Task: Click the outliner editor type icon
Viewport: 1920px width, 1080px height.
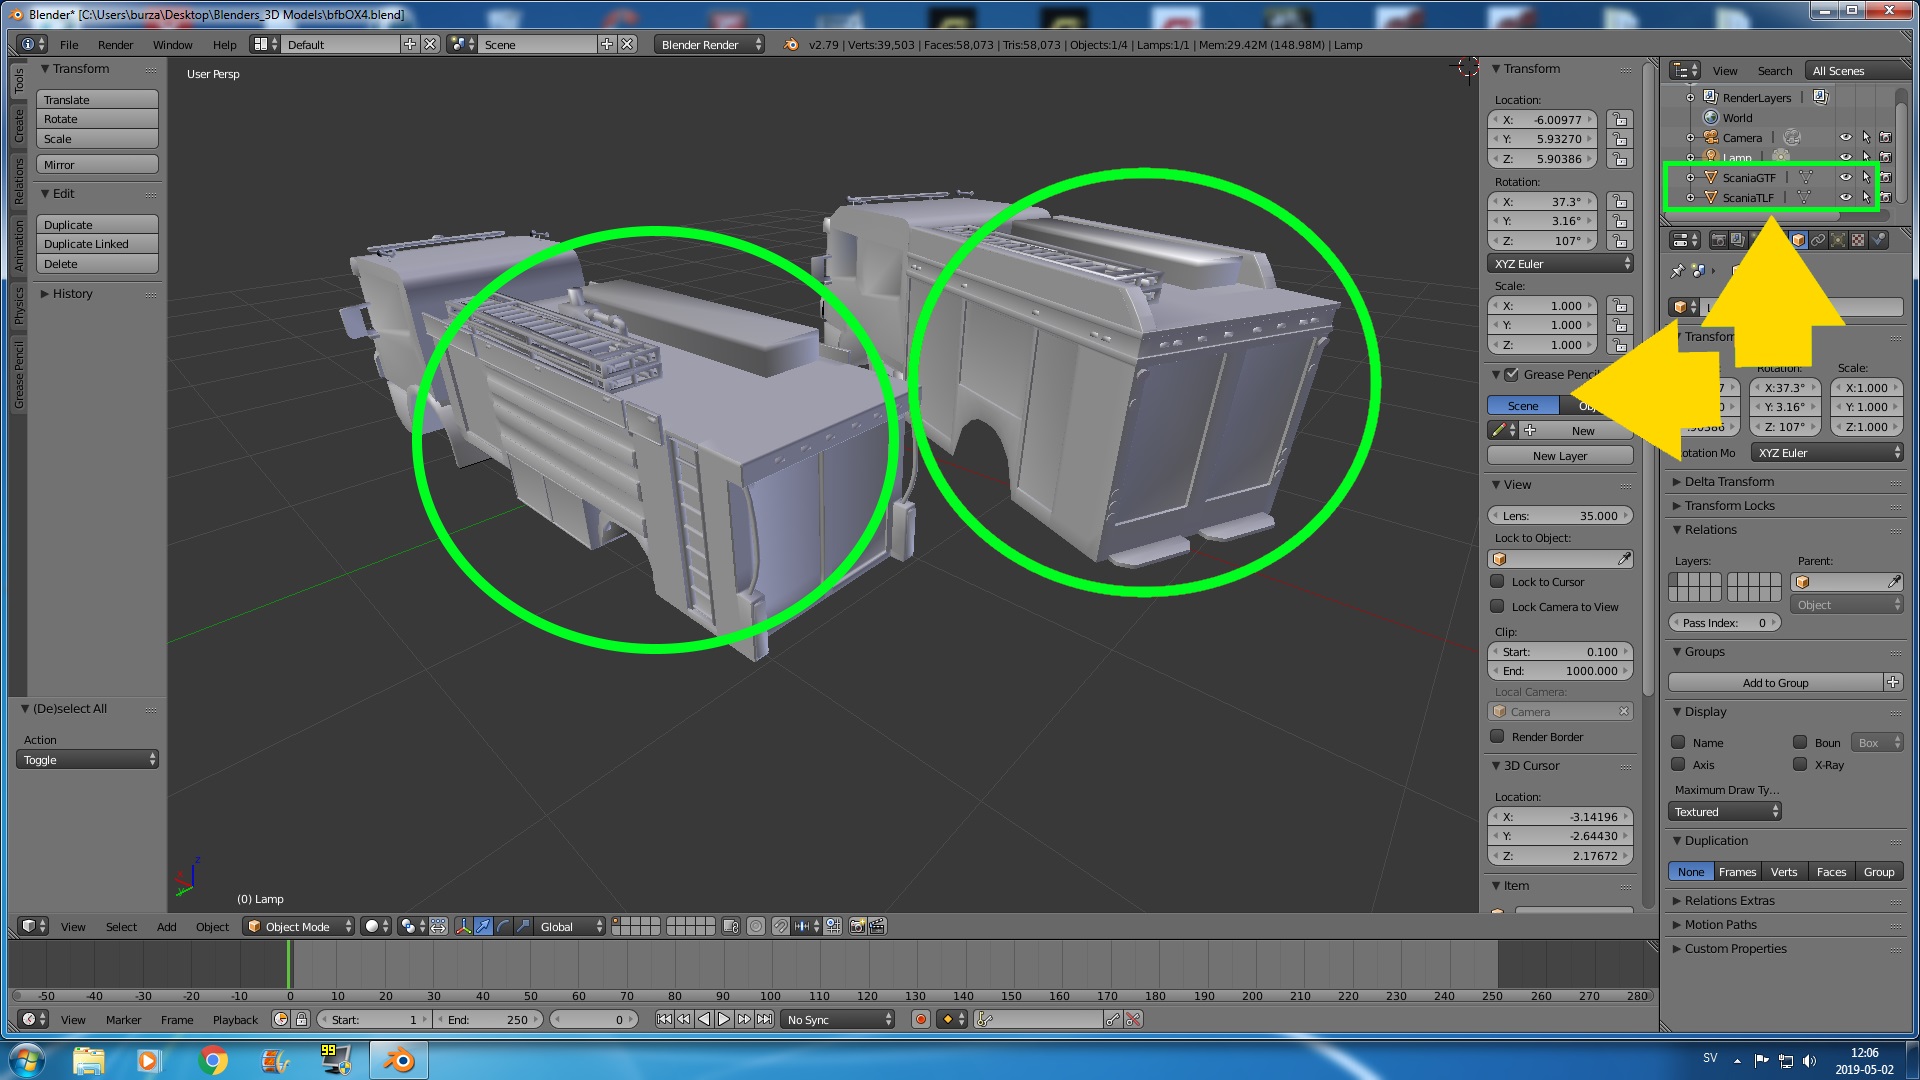Action: 1685,71
